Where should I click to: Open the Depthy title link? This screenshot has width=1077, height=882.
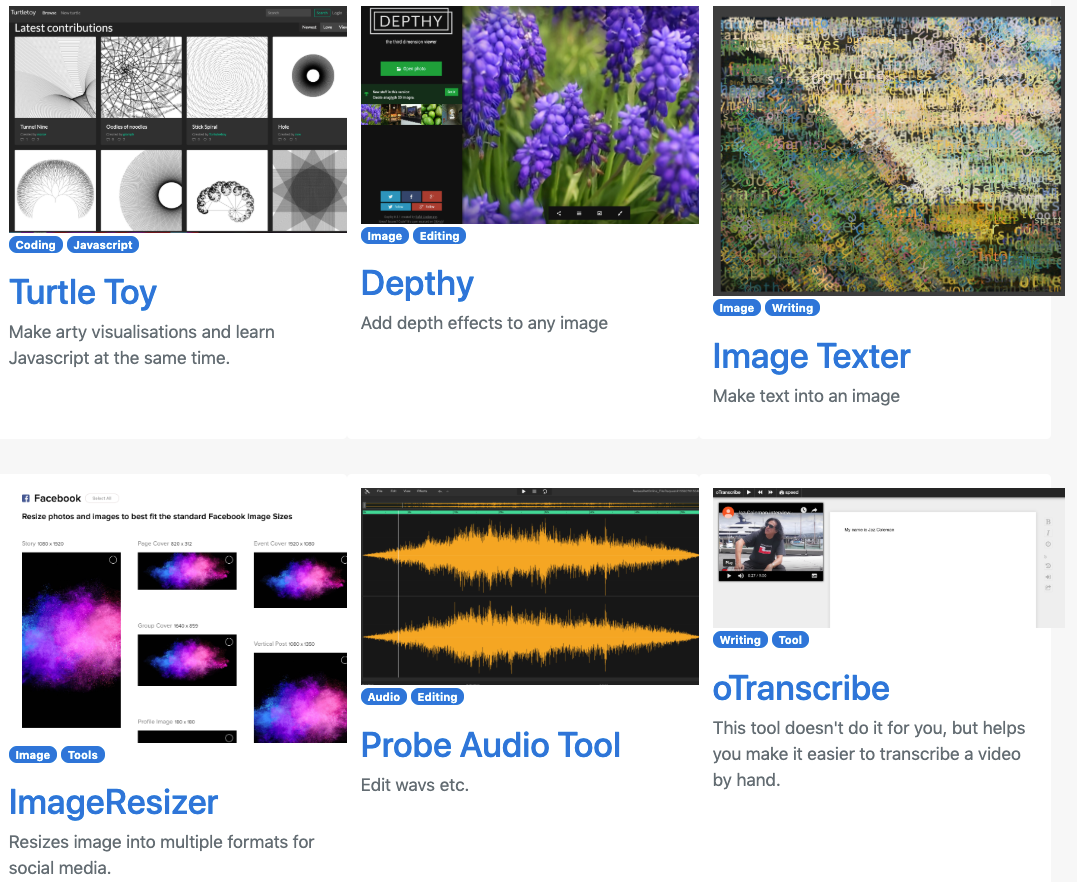[x=418, y=283]
